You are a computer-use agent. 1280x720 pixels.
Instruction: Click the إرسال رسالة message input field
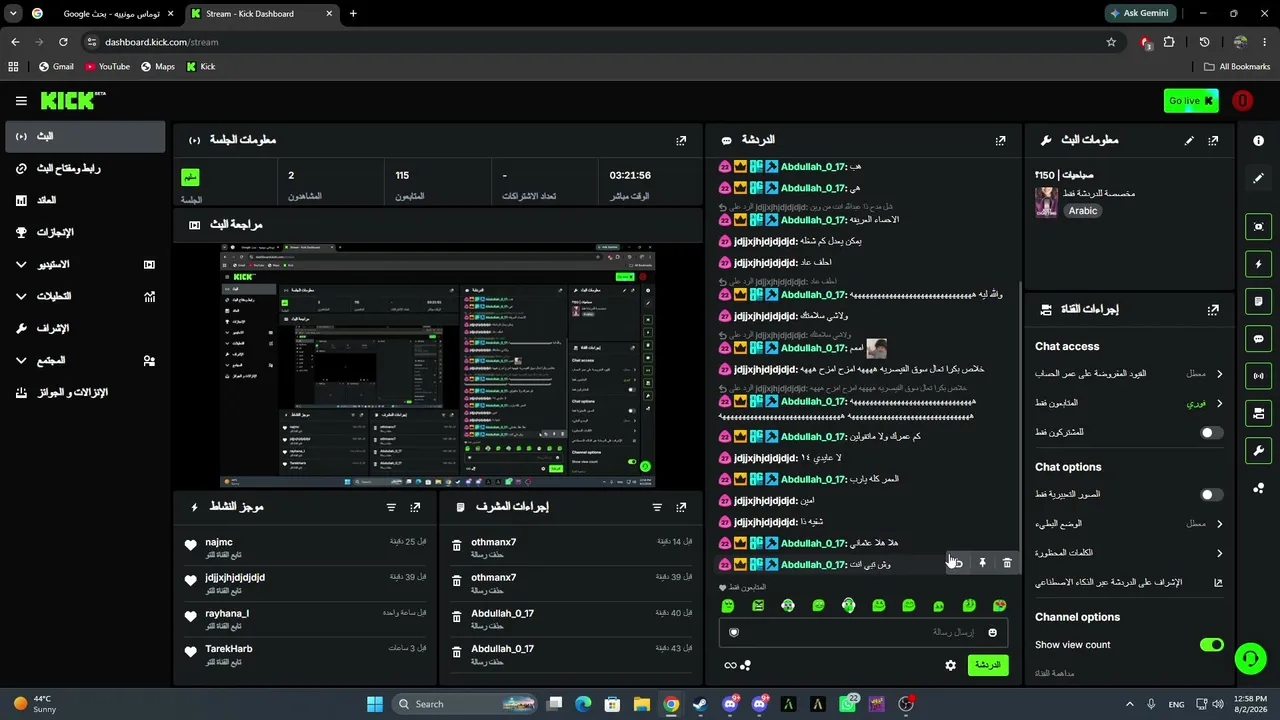click(863, 632)
